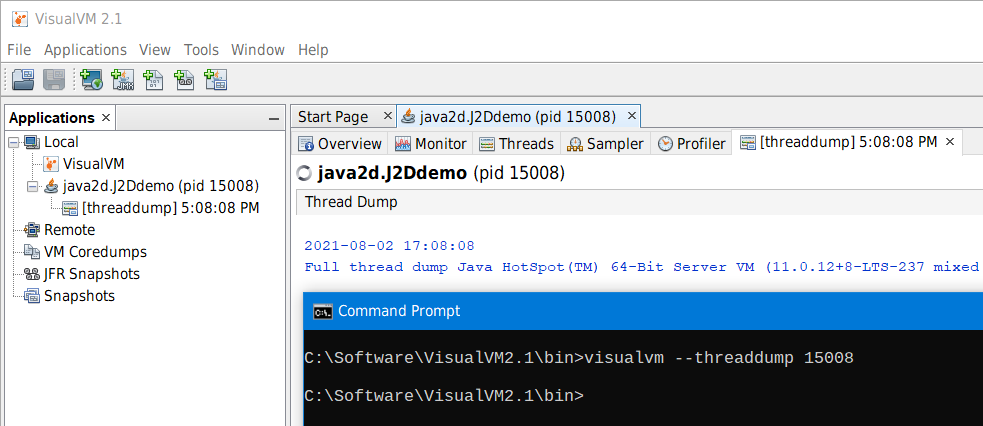Select the VM Coredumps tree node
This screenshot has height=426, width=983.
[x=95, y=252]
